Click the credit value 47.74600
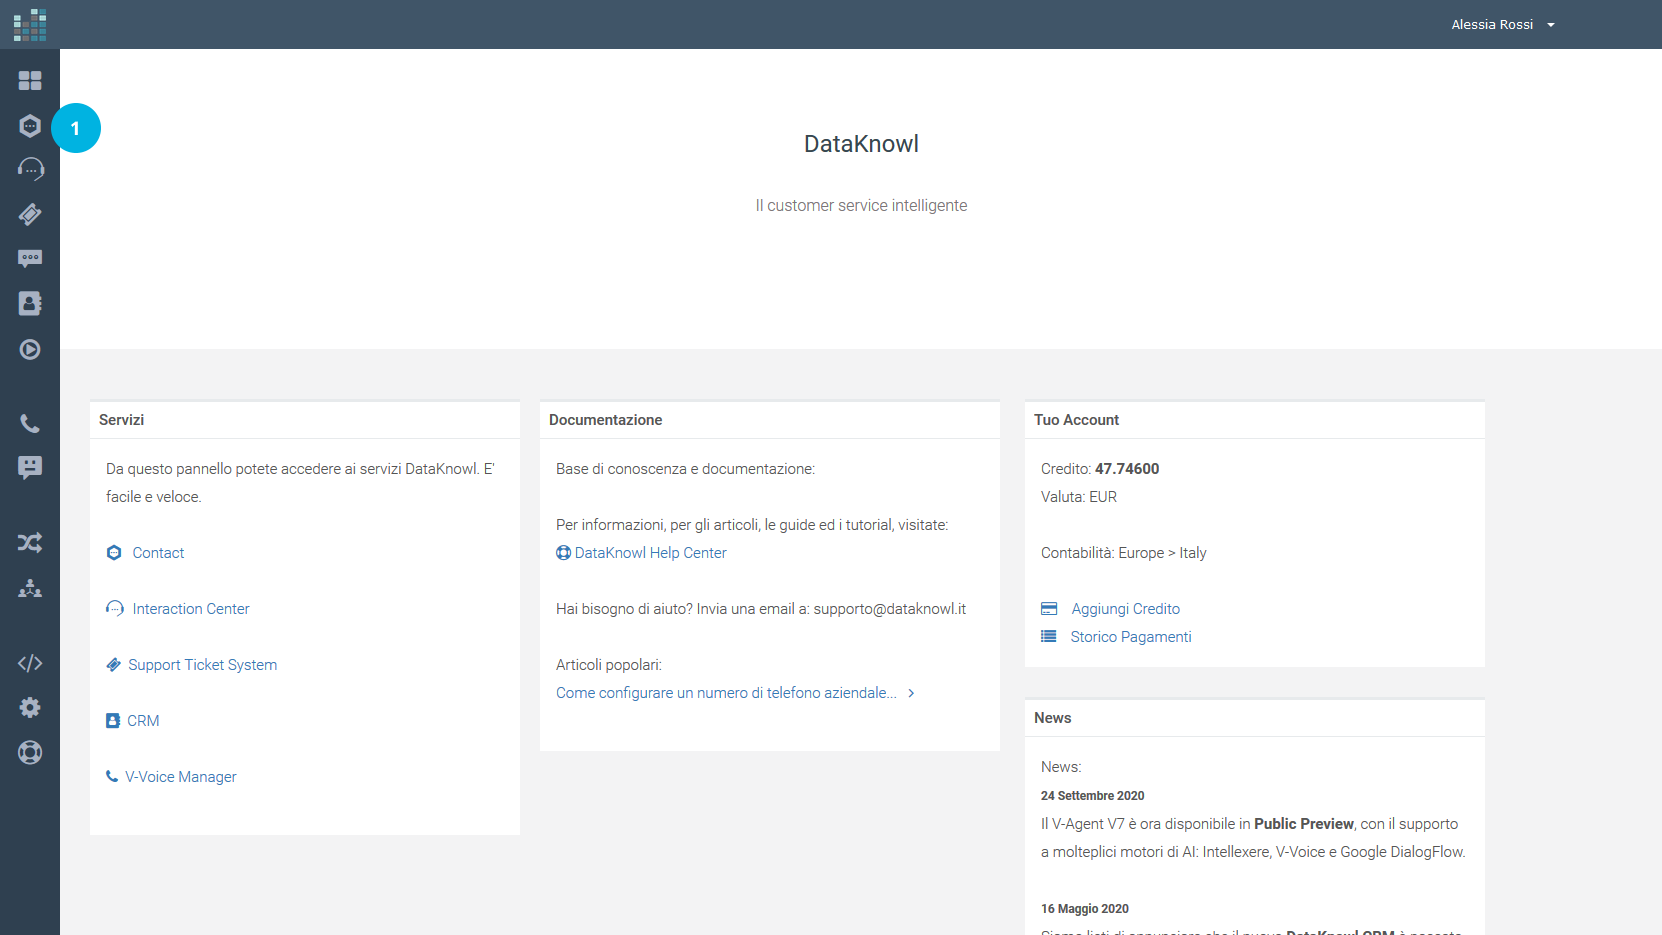Viewport: 1662px width, 935px height. [1127, 469]
